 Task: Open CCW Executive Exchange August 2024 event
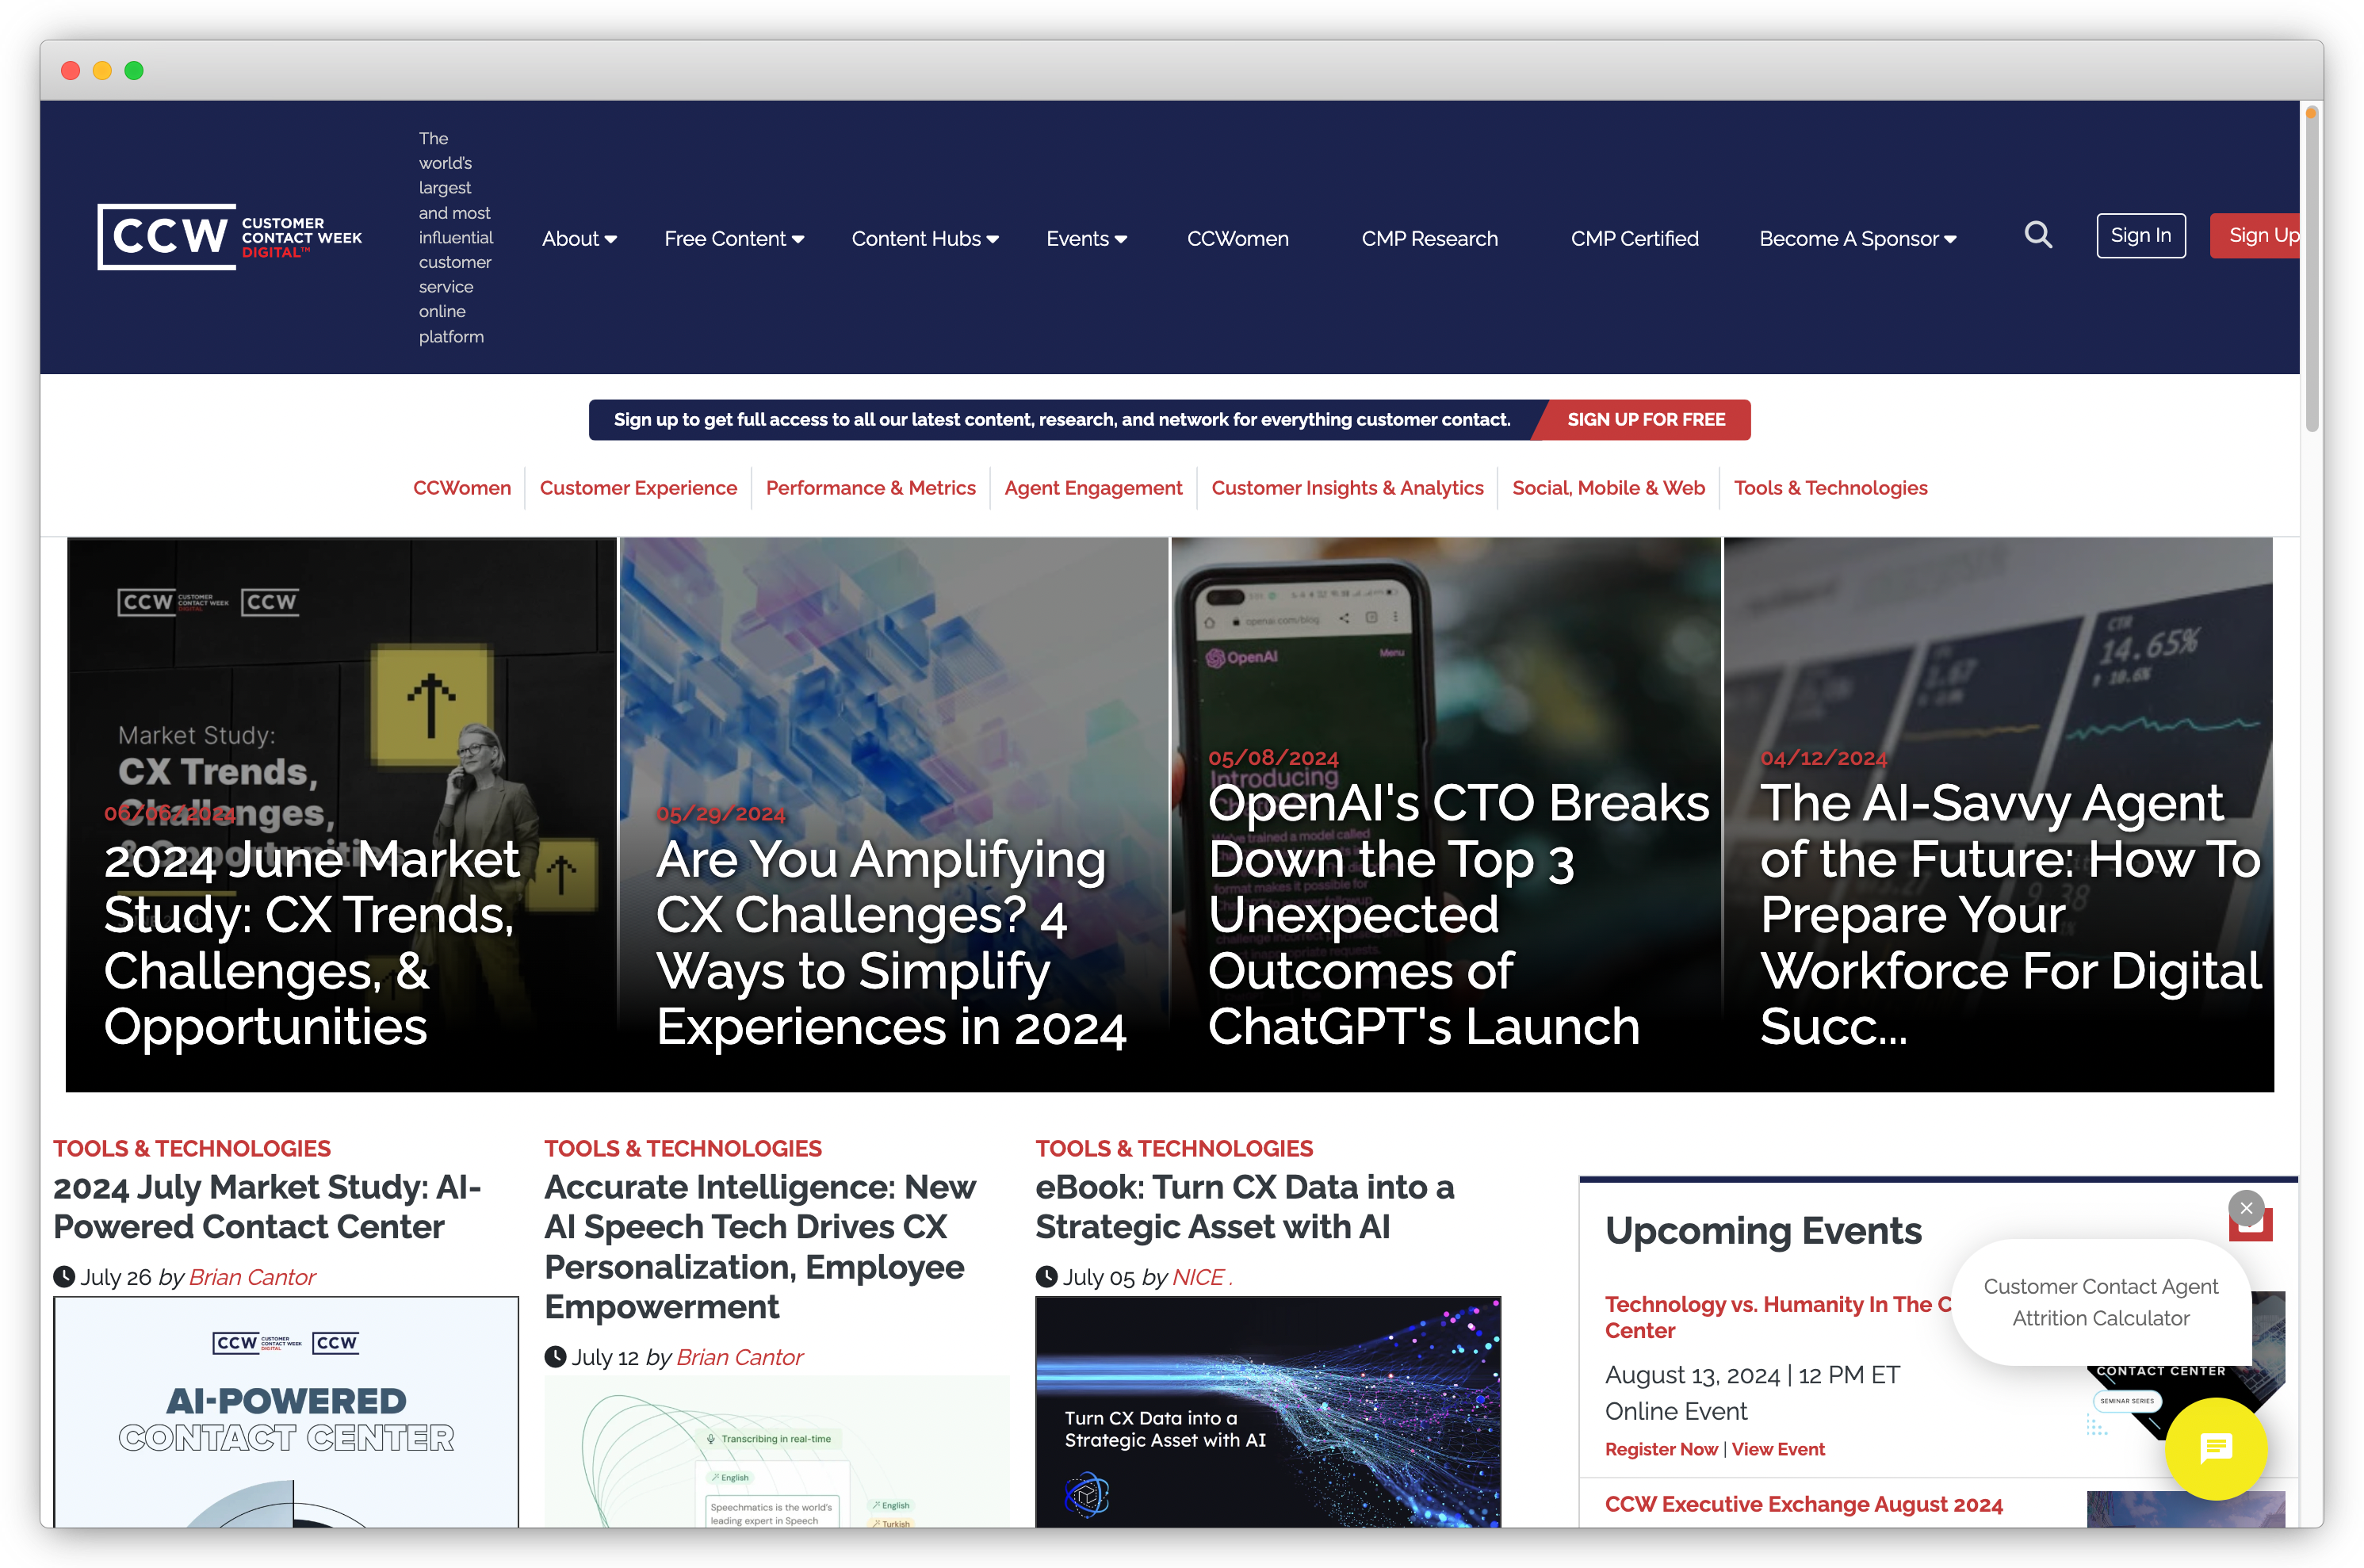click(1803, 1504)
